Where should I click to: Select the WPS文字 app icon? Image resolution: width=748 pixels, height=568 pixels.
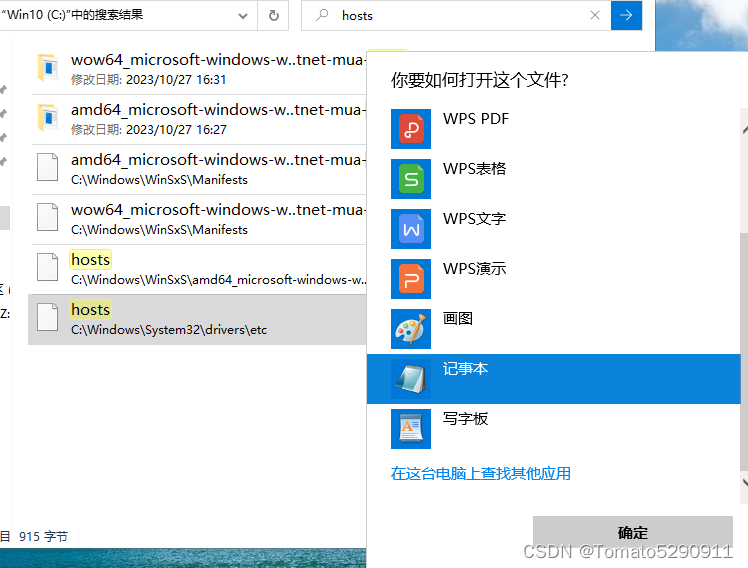point(411,229)
